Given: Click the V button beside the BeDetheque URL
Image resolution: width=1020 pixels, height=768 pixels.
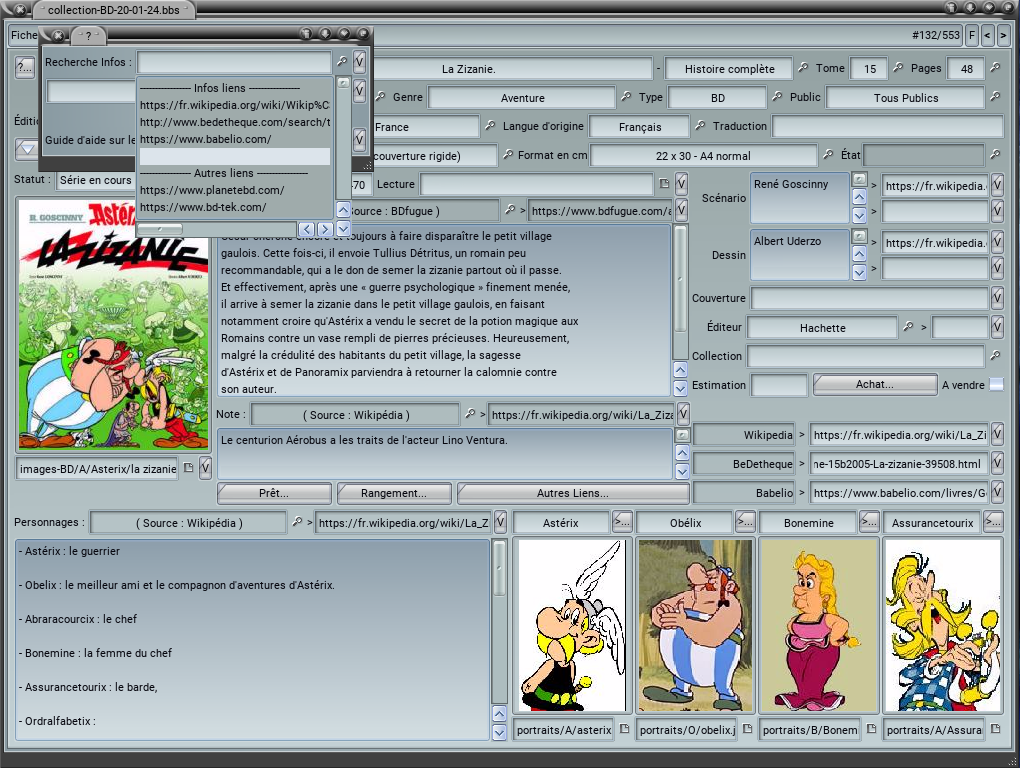Looking at the screenshot, I should [x=997, y=464].
